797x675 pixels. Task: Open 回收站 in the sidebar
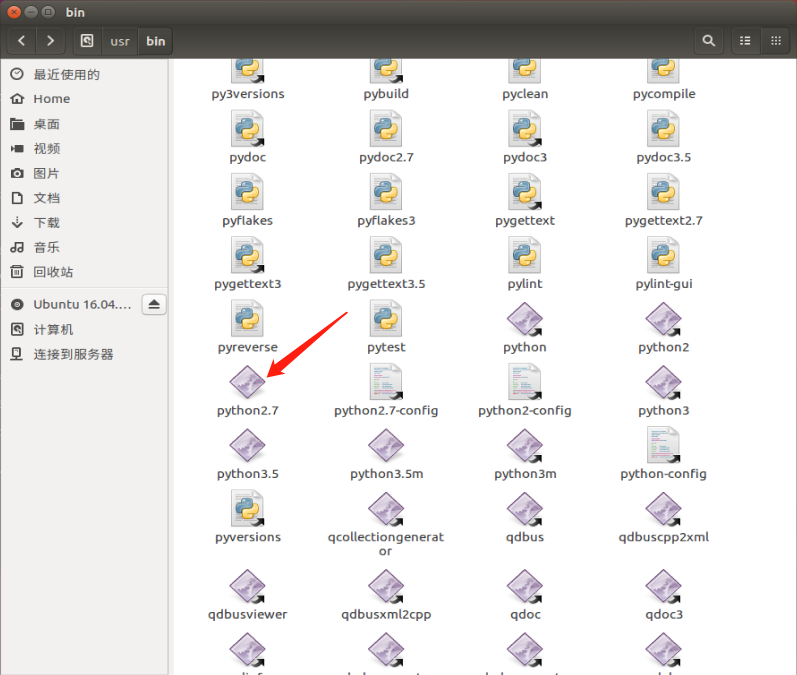click(84, 272)
